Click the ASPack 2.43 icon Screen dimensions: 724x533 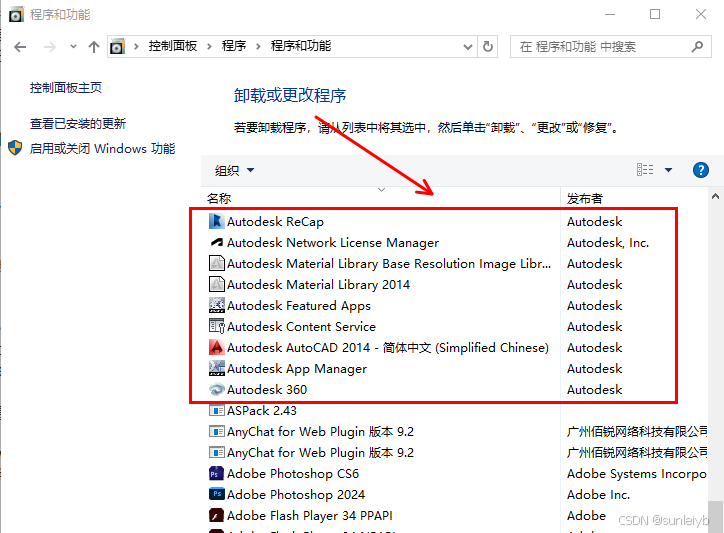(217, 411)
